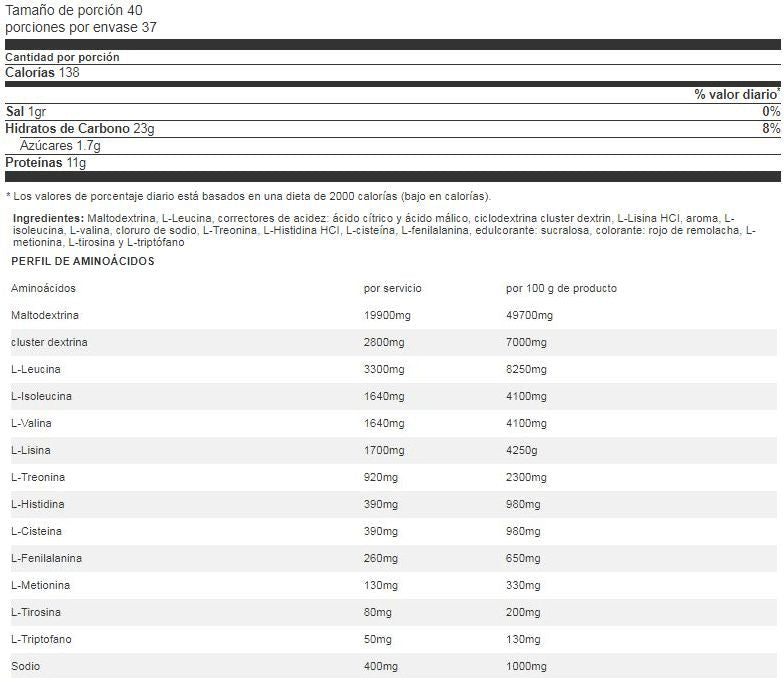Click the '8250mg' value
Viewport: 784px width, 678px height.
point(526,369)
